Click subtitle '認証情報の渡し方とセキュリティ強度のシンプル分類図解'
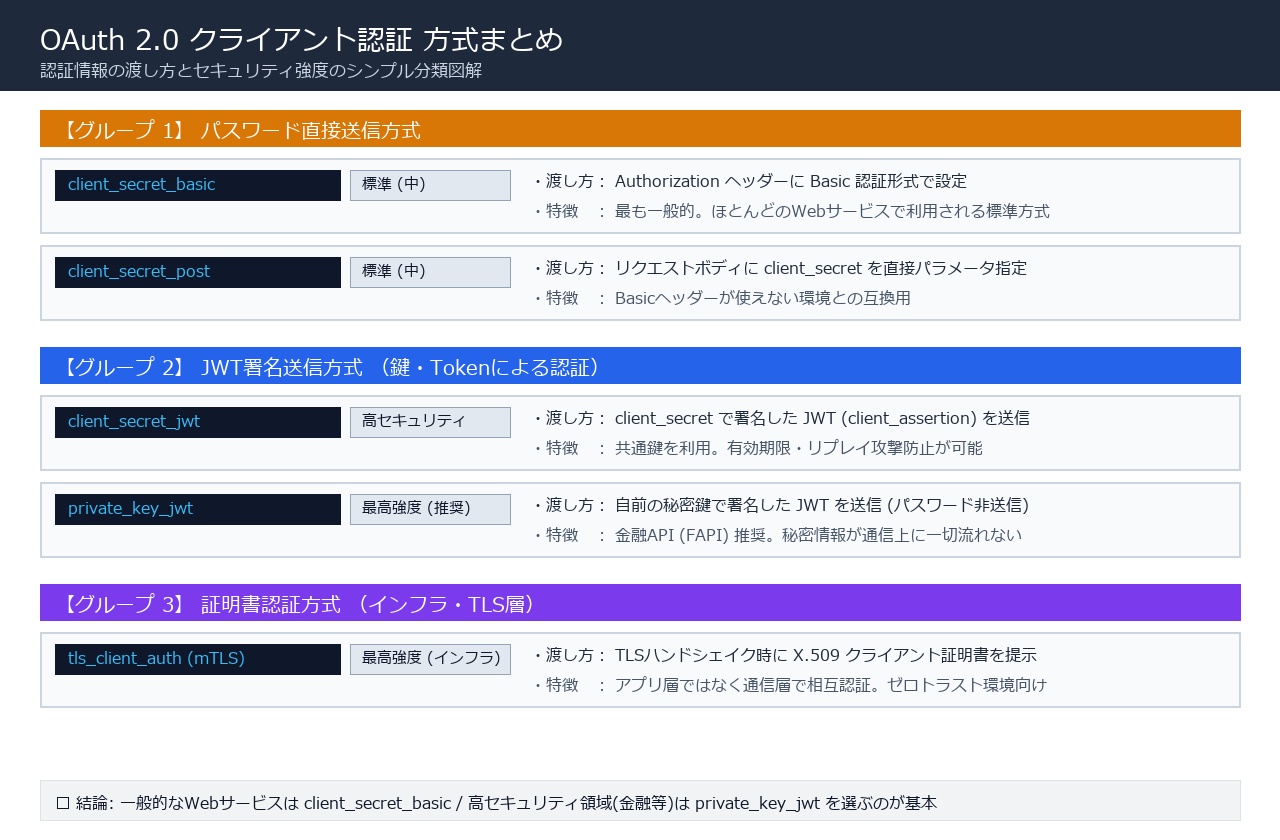Image resolution: width=1280 pixels, height=840 pixels. [x=261, y=71]
